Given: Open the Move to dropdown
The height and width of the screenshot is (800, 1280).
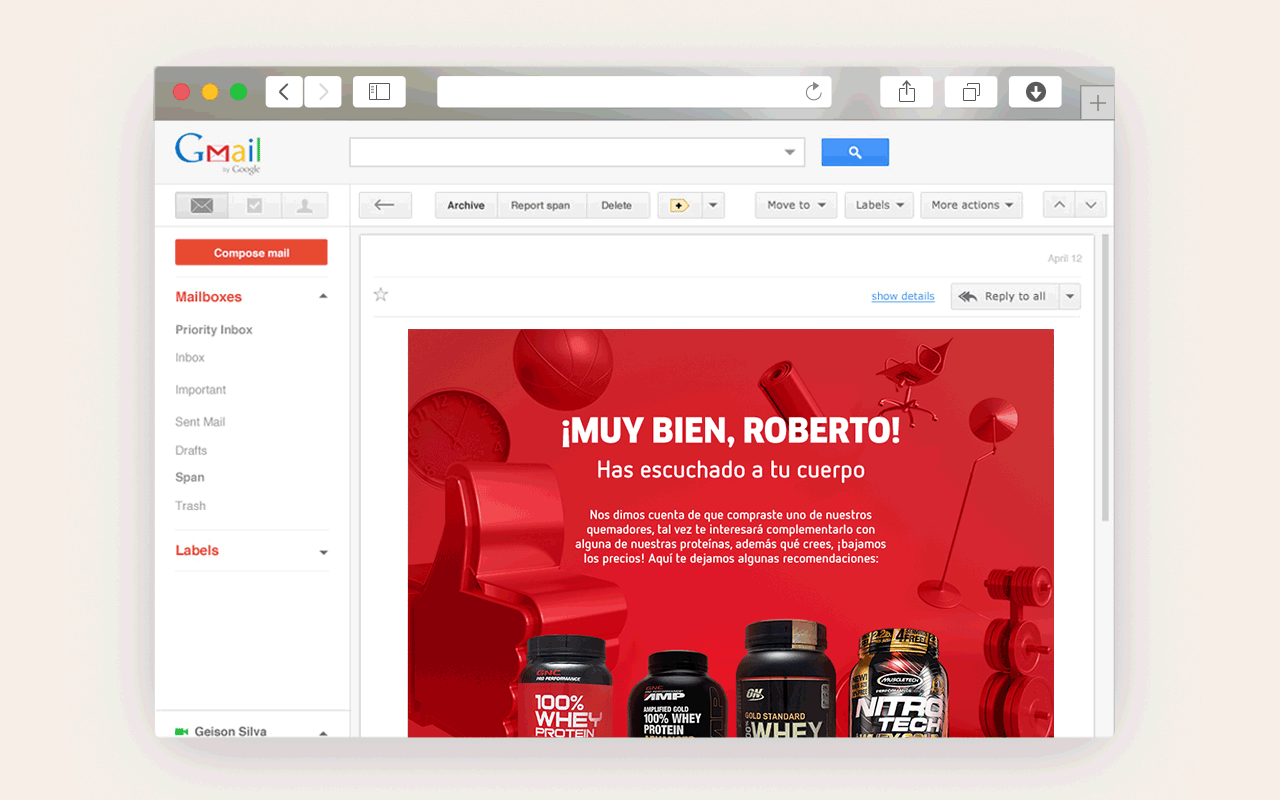Looking at the screenshot, I should [x=796, y=205].
